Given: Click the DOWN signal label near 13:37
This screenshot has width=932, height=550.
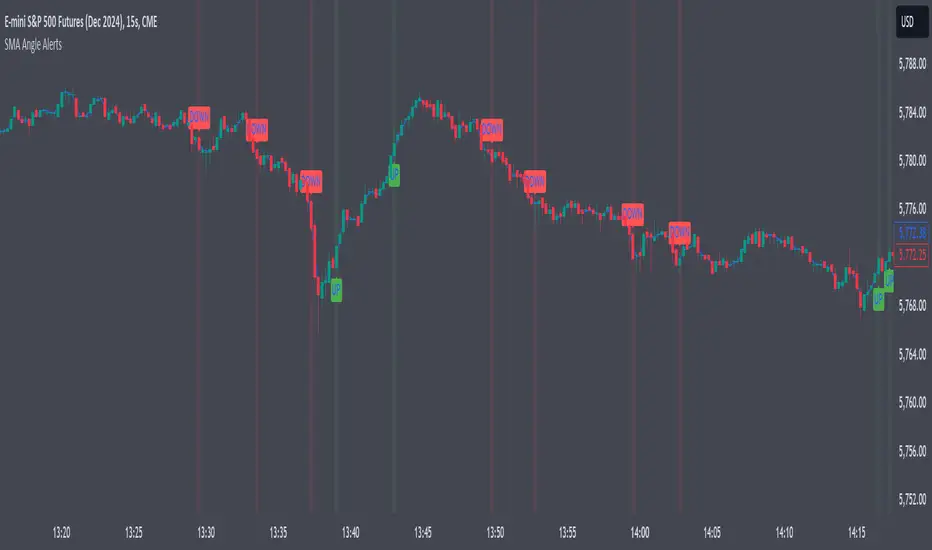Looking at the screenshot, I should 311,181.
